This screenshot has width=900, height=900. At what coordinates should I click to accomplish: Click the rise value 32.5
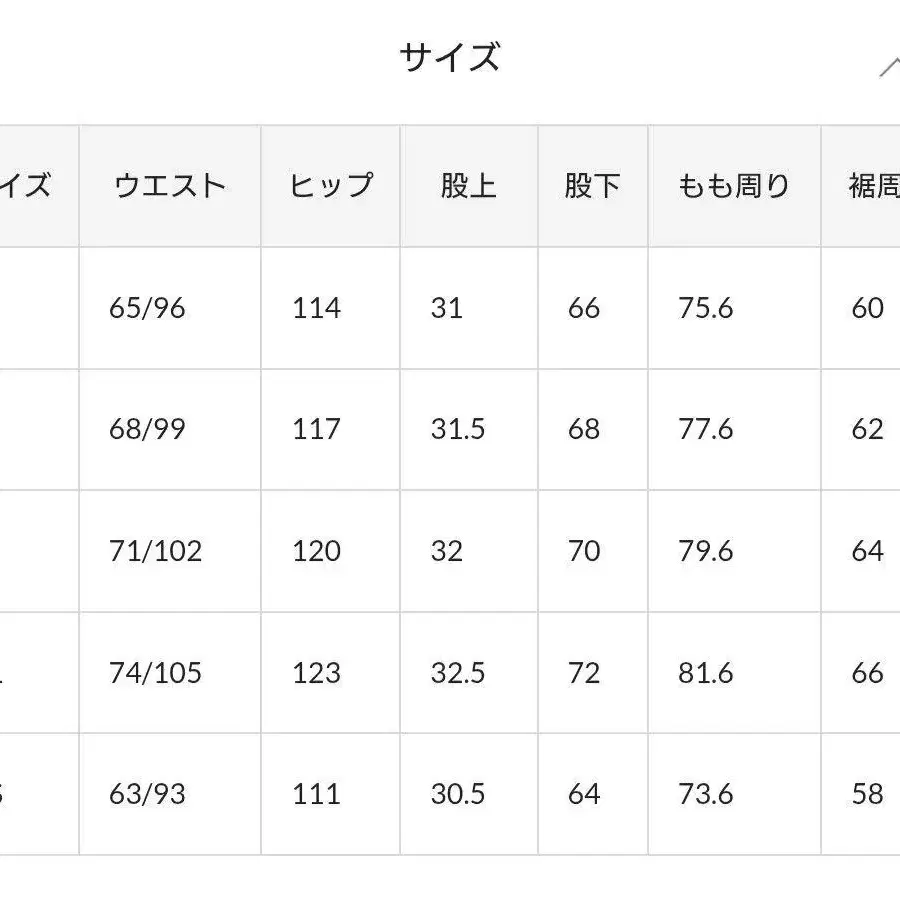(x=458, y=673)
